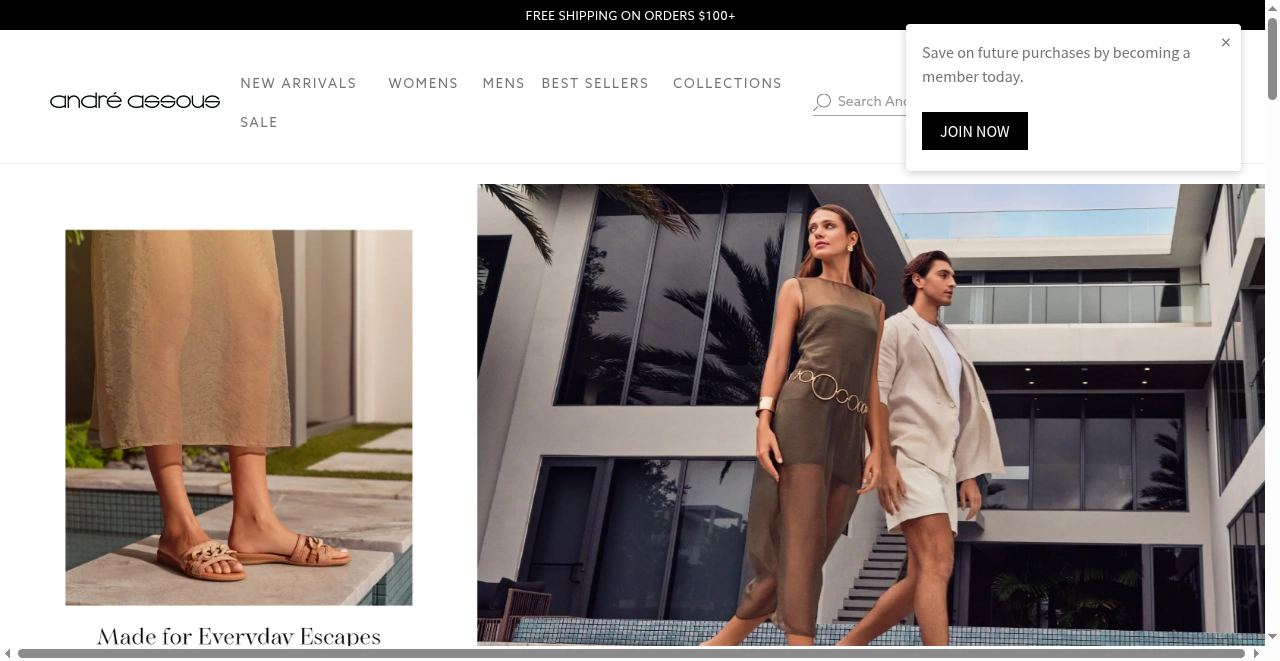This screenshot has width=1280, height=661.
Task: Click the right horizontal scroll arrow
Action: (x=1256, y=654)
